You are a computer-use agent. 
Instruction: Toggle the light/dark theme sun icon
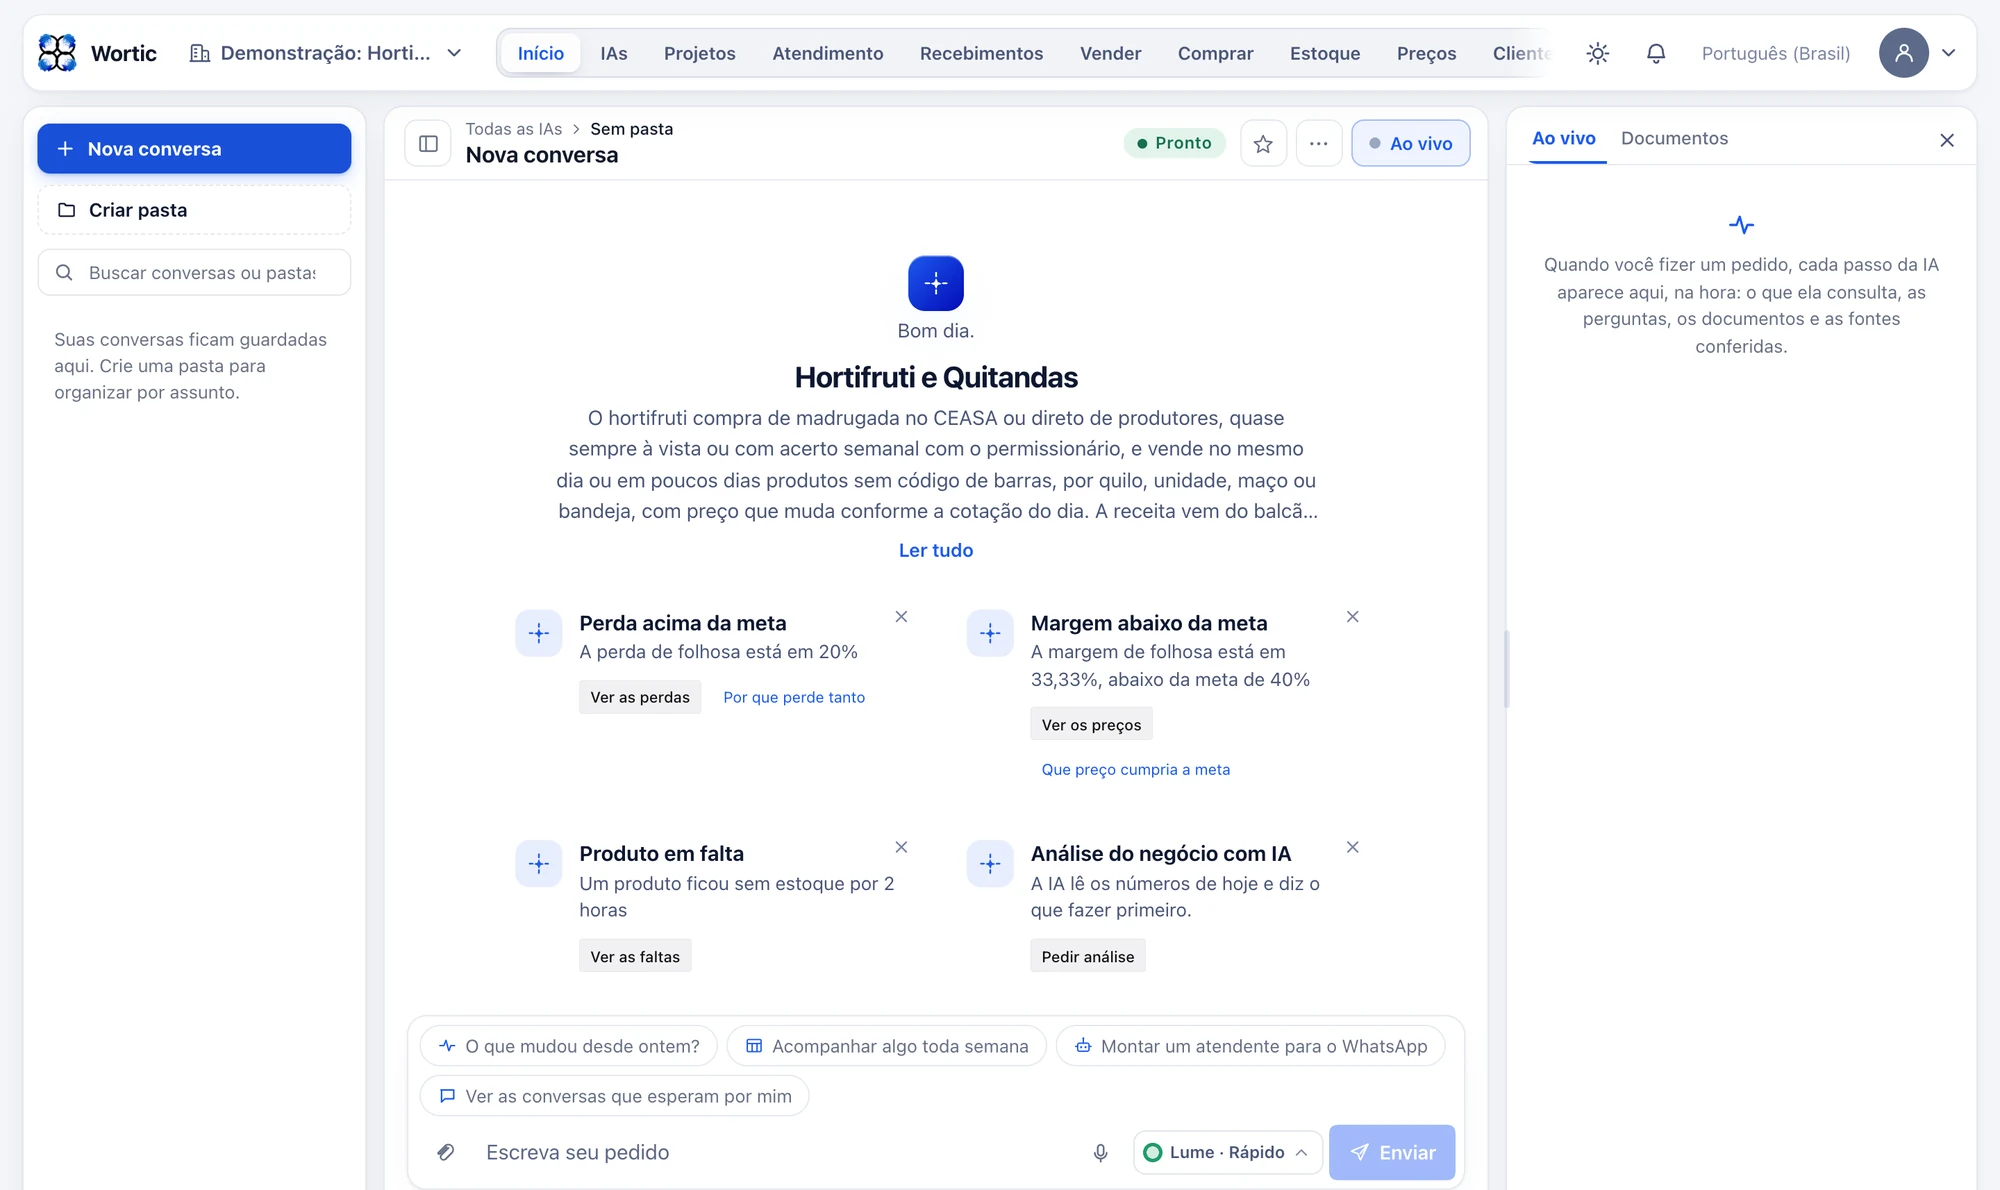click(1597, 53)
